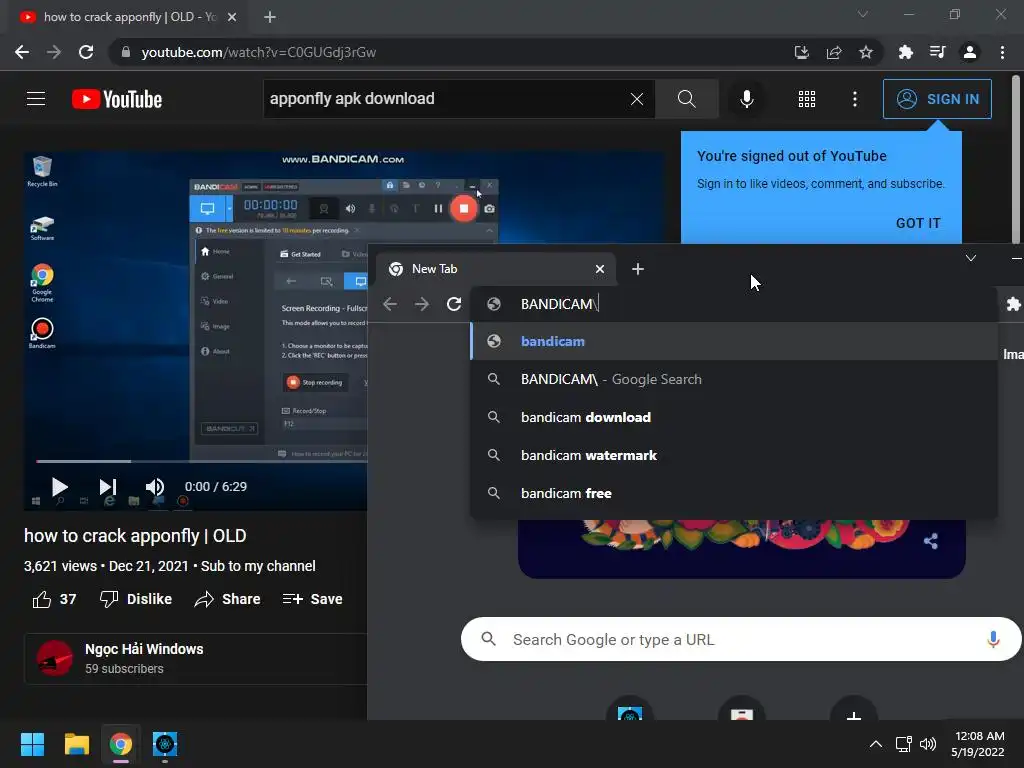Mute the video volume speaker
Viewport: 1024px width, 768px height.
154,487
